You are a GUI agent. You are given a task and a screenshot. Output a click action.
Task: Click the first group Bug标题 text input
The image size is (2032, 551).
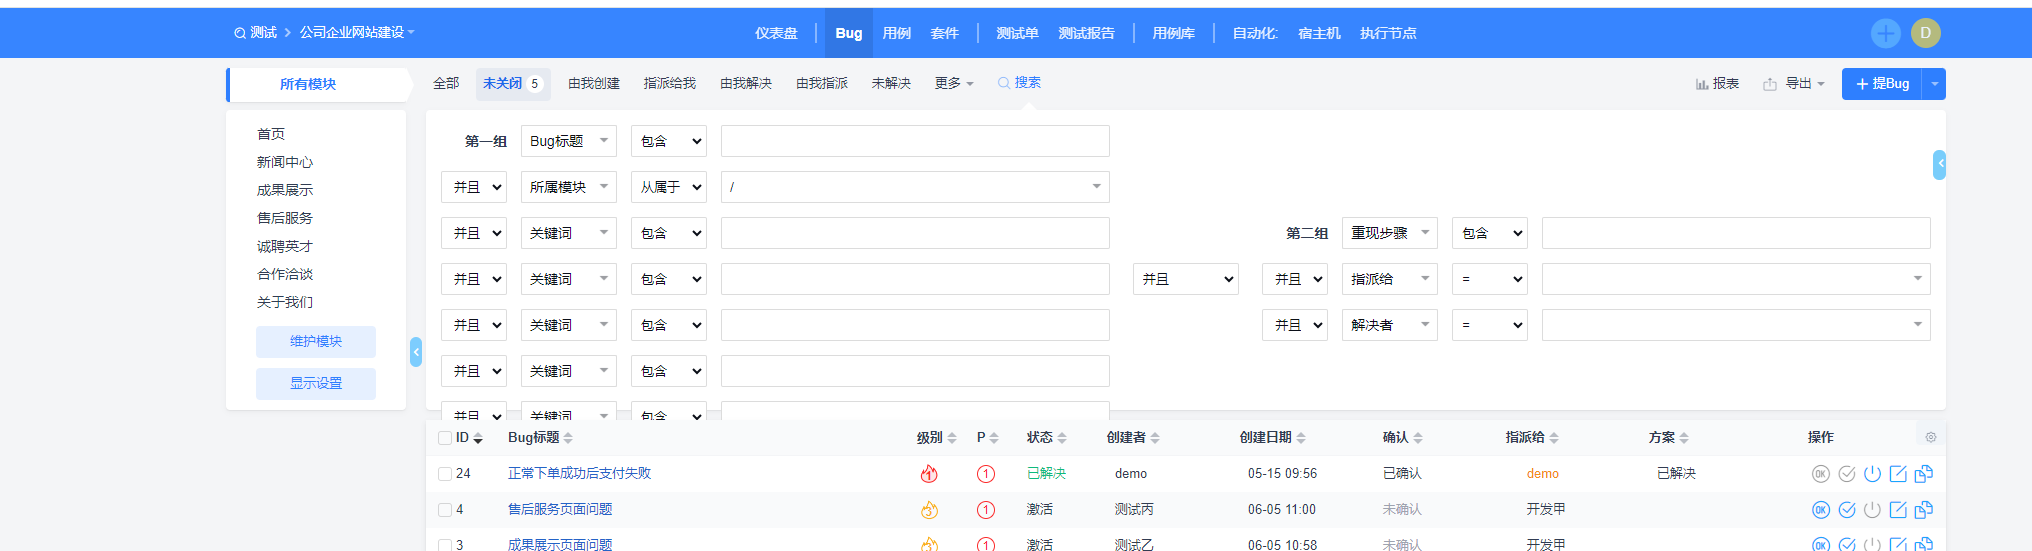pyautogui.click(x=915, y=141)
